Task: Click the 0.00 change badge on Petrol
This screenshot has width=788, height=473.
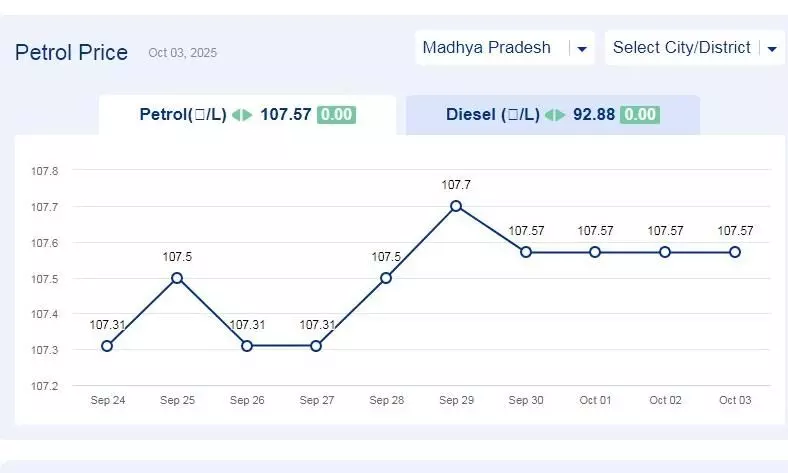Action: [336, 115]
